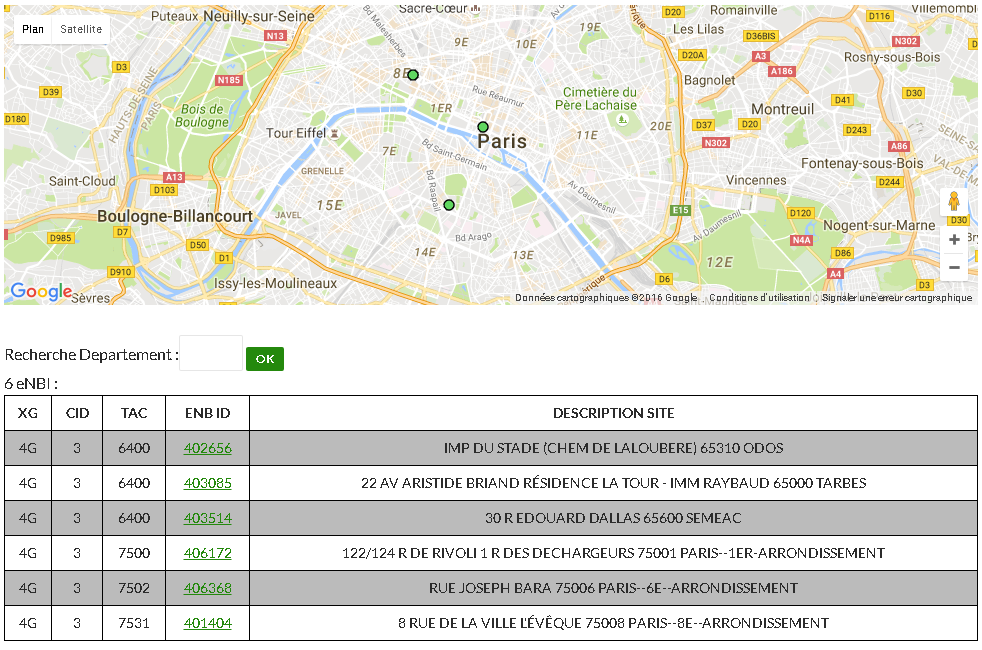Click the Google logo on the map
The width and height of the screenshot is (982, 650).
(41, 291)
